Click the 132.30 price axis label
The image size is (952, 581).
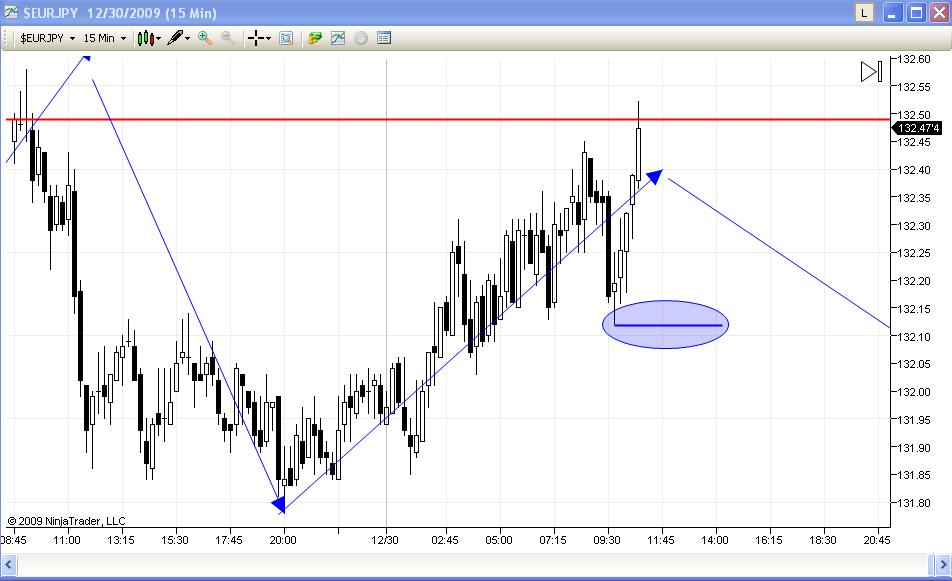[914, 225]
